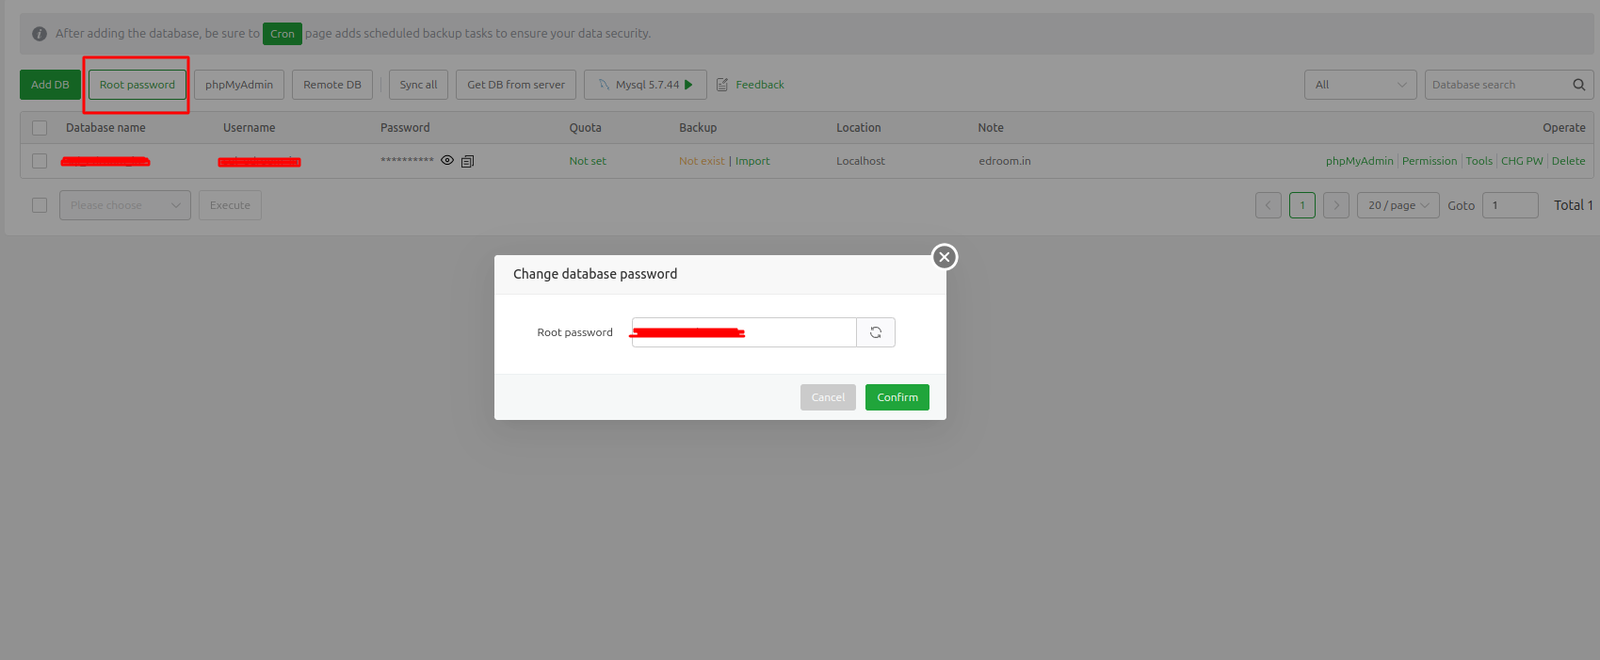Toggle the select-all checkbox in table header
The height and width of the screenshot is (660, 1600).
coord(40,128)
